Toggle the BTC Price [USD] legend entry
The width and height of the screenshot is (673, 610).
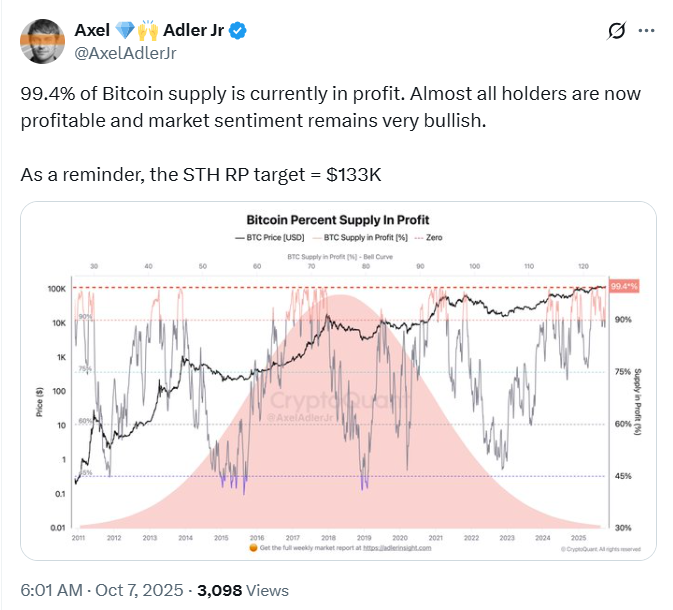[271, 240]
